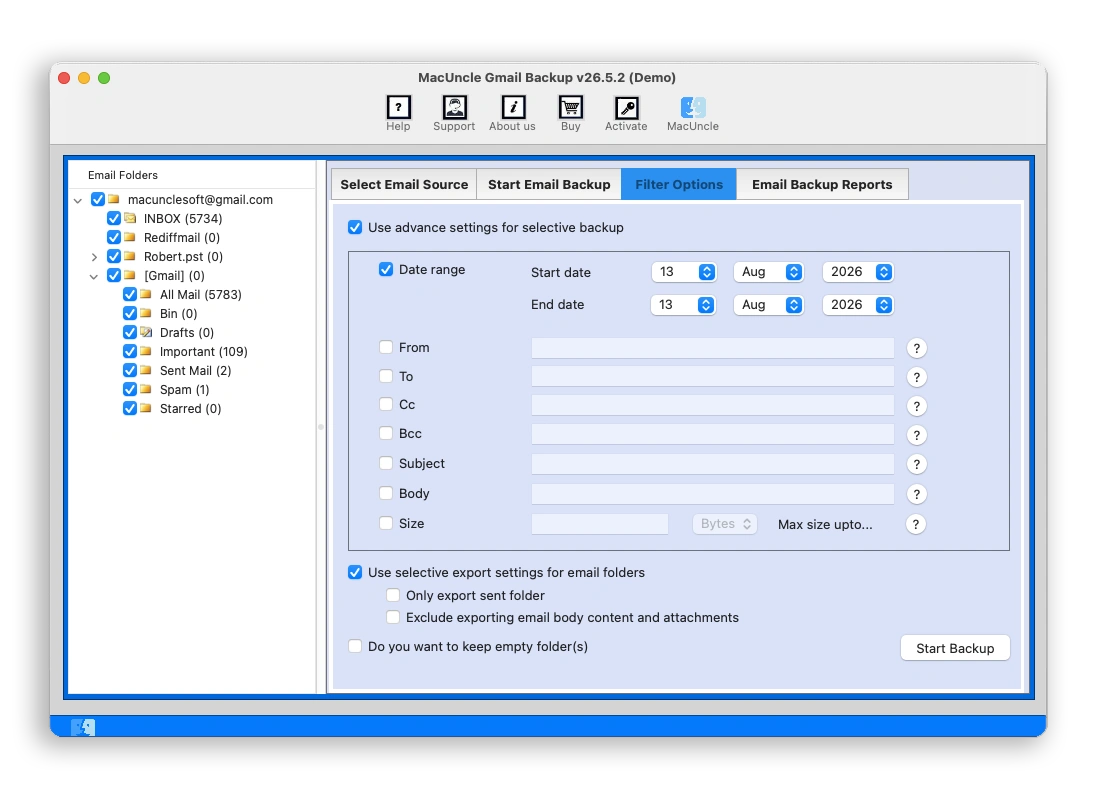Select the Sent Mail (2) folder row

pyautogui.click(x=195, y=370)
